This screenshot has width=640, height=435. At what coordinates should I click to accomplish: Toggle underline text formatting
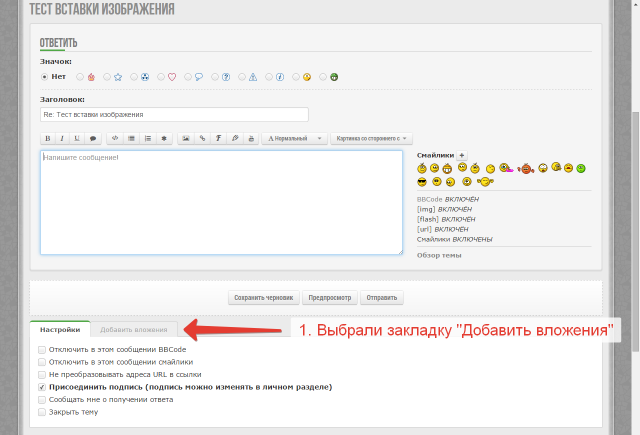pyautogui.click(x=77, y=138)
